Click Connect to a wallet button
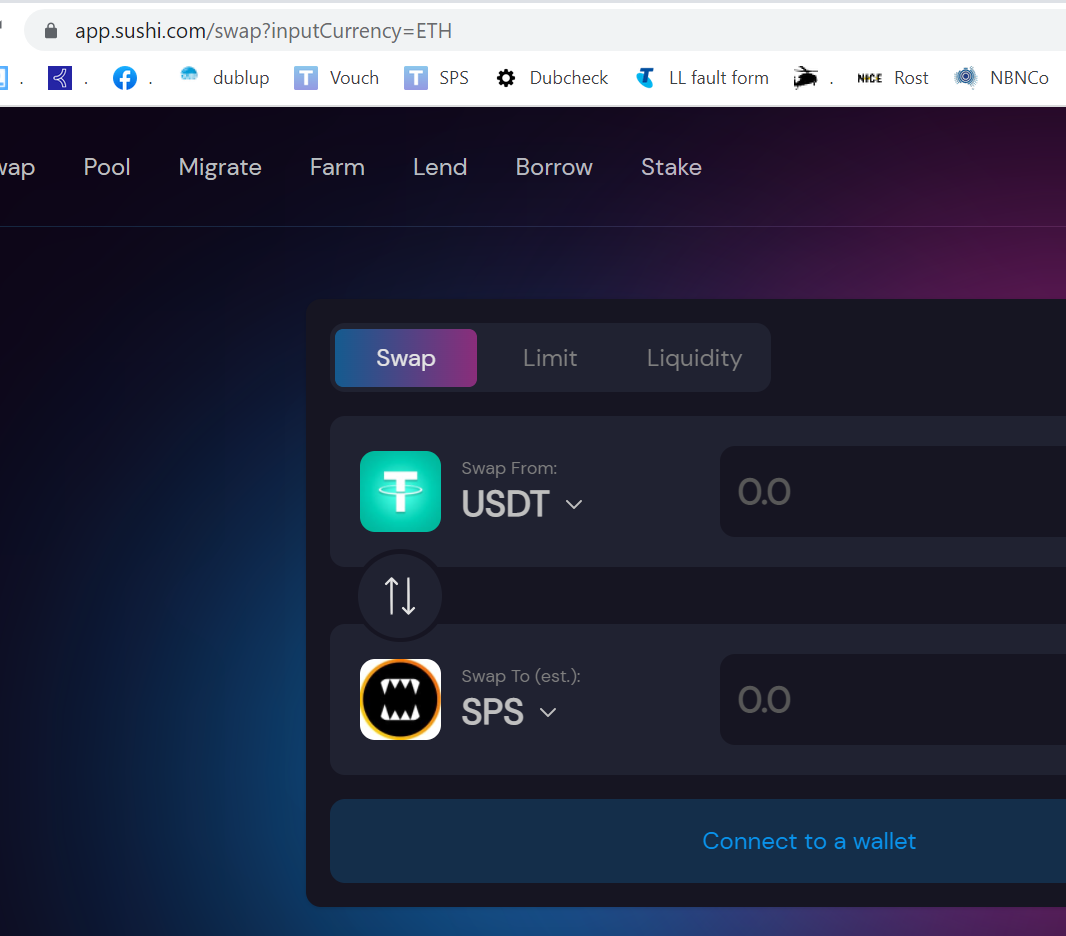Screen dimensions: 1066x936 point(698,842)
